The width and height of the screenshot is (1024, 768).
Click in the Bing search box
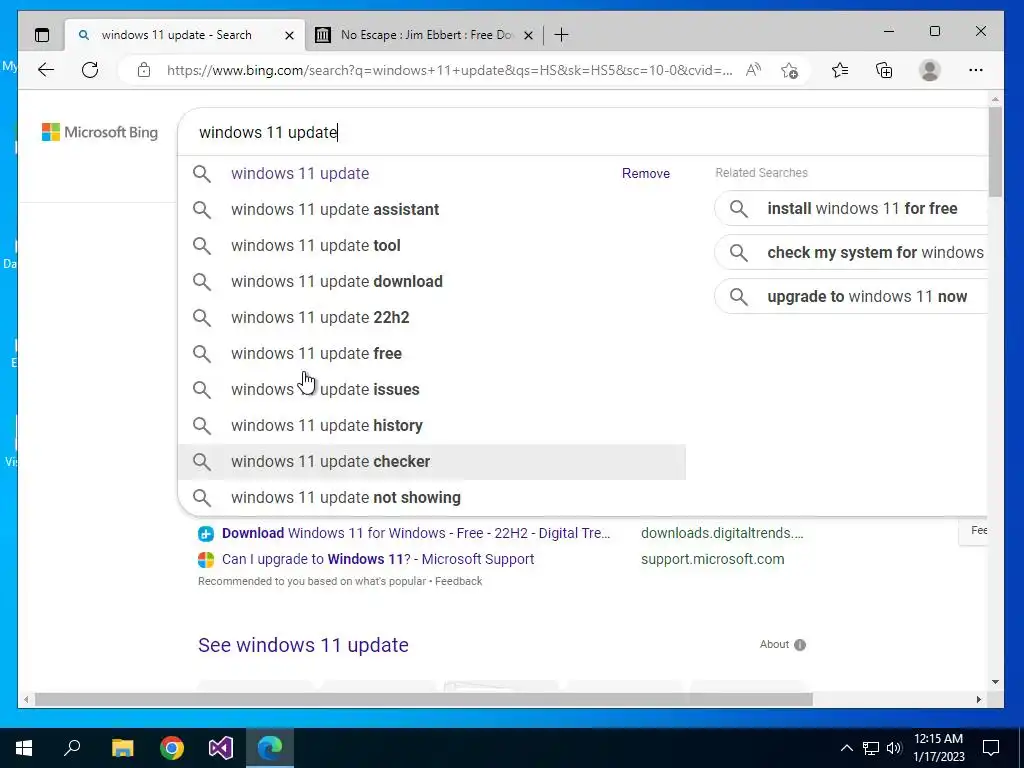coord(581,132)
